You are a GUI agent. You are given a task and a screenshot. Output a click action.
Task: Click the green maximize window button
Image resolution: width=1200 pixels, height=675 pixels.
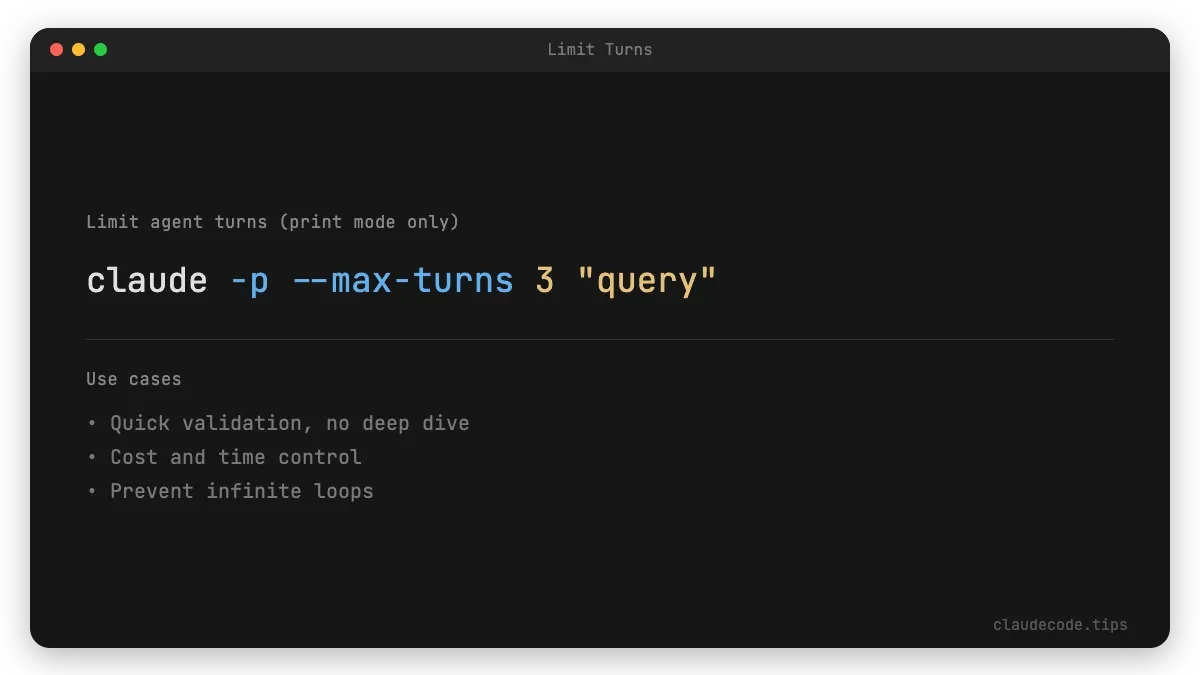tap(100, 49)
